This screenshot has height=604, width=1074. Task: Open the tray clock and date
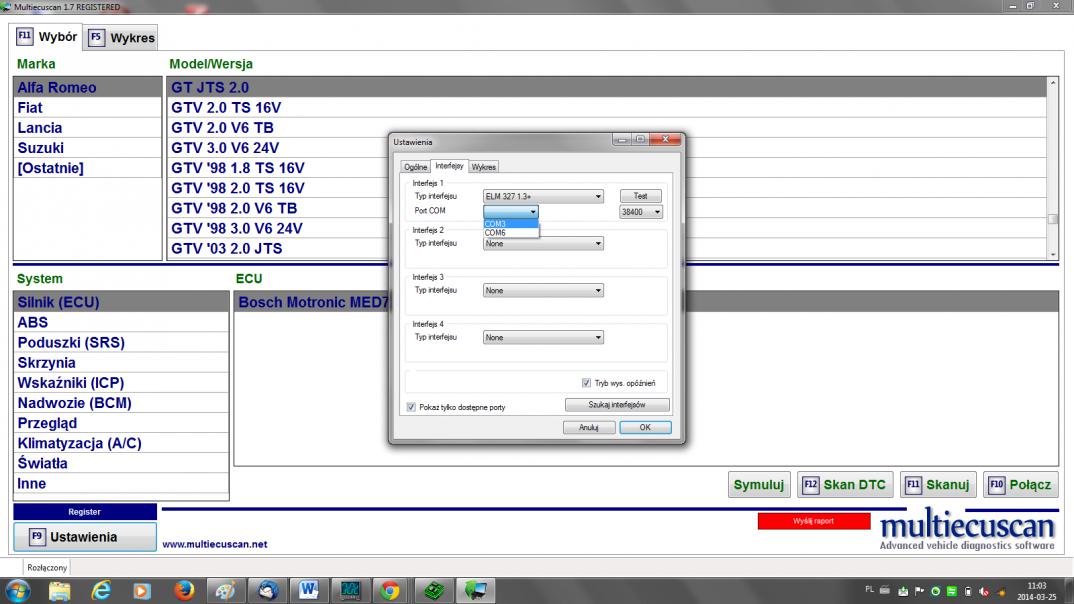click(x=1036, y=591)
